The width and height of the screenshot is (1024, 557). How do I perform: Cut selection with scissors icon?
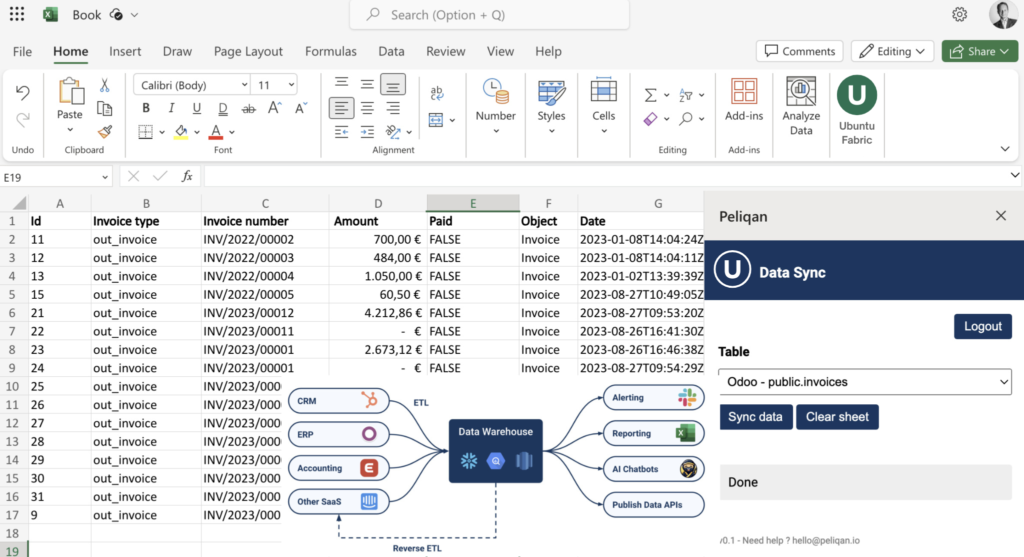click(104, 85)
